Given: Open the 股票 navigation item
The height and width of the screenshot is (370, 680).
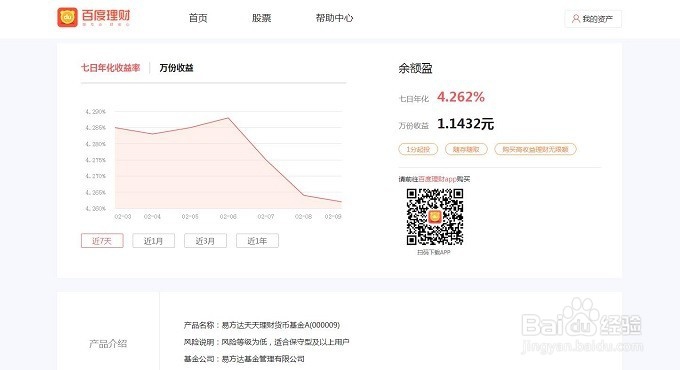Looking at the screenshot, I should pos(262,18).
